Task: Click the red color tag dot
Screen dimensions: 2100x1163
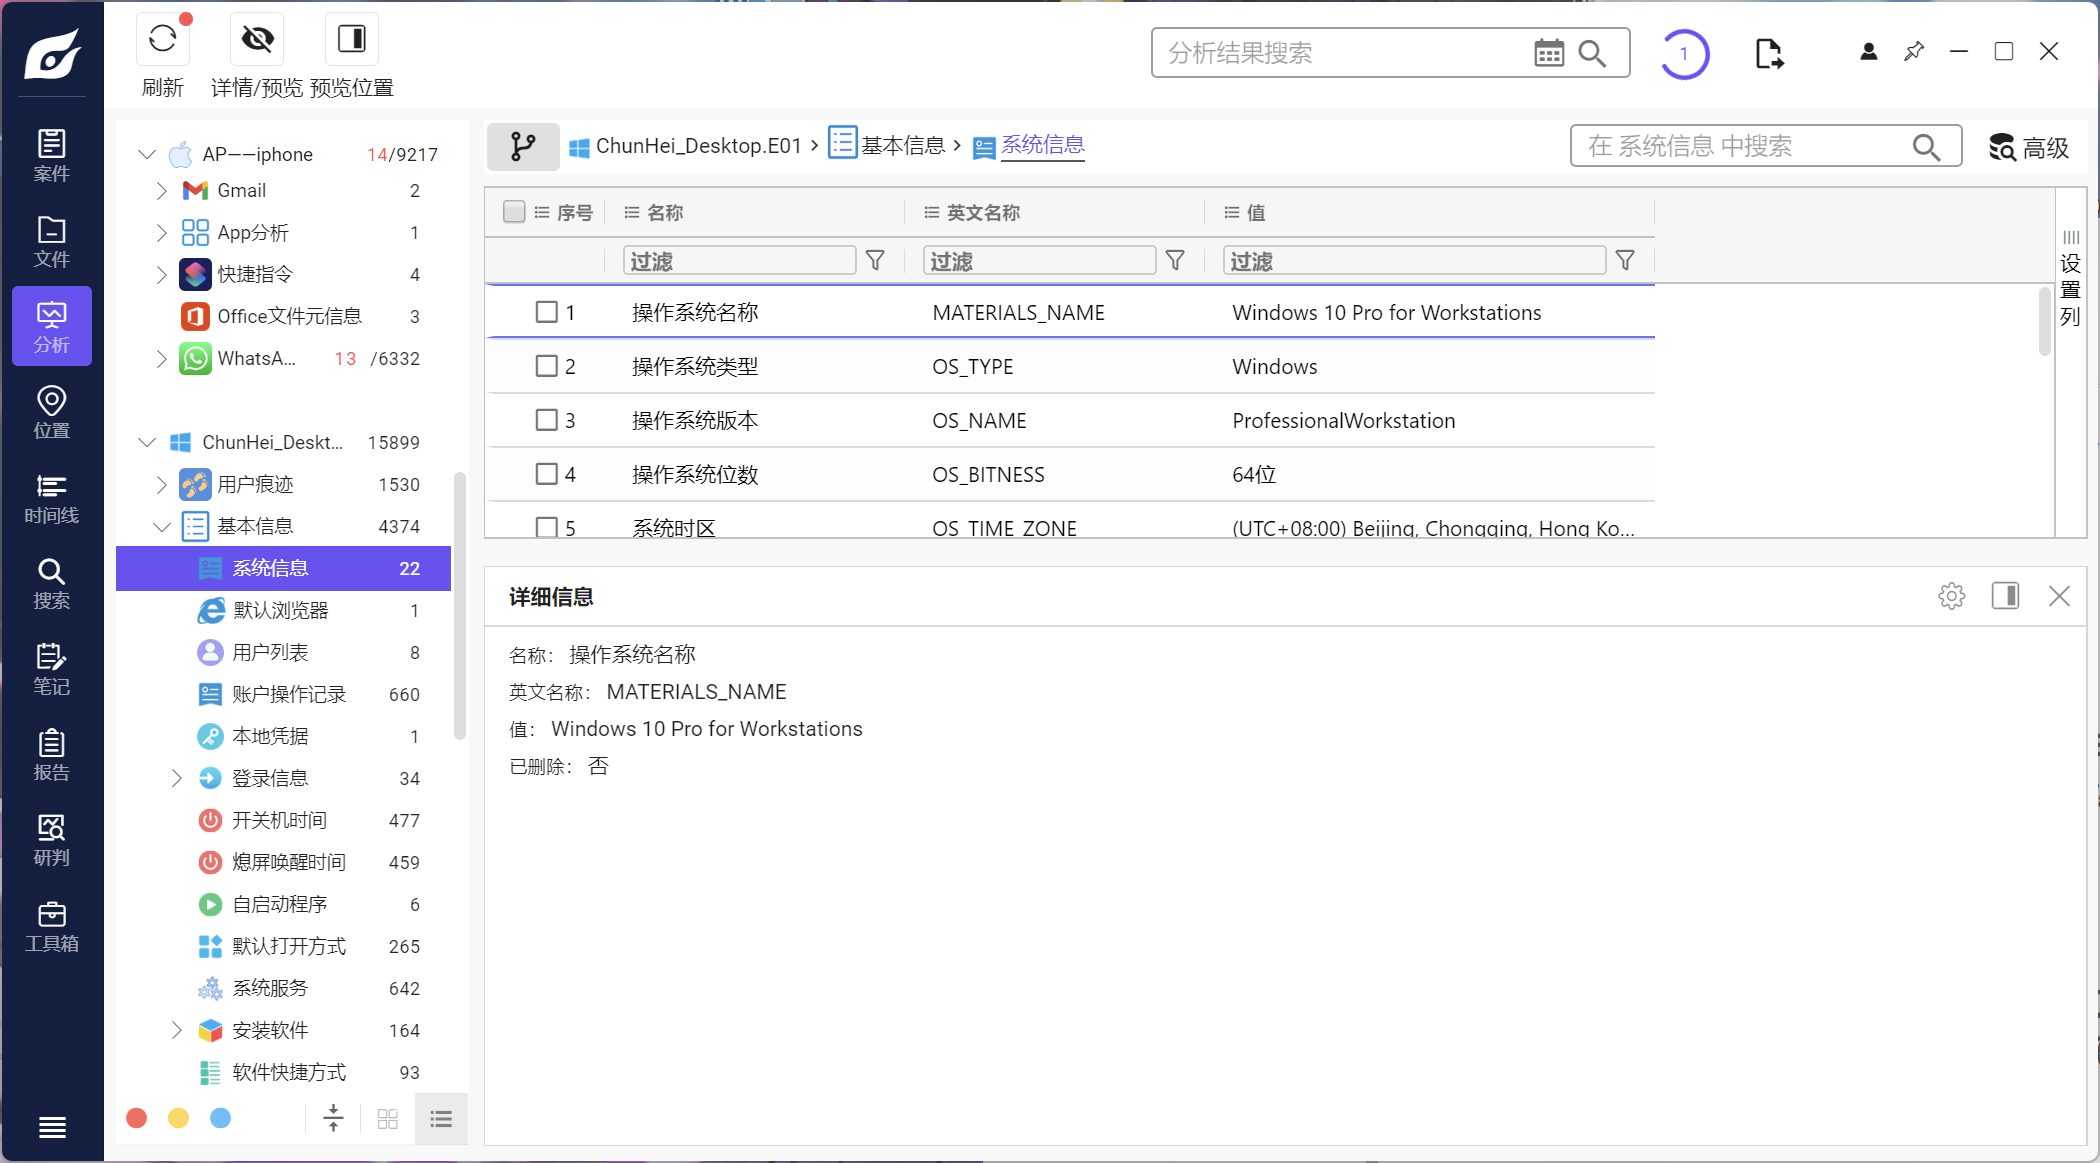Action: [137, 1118]
